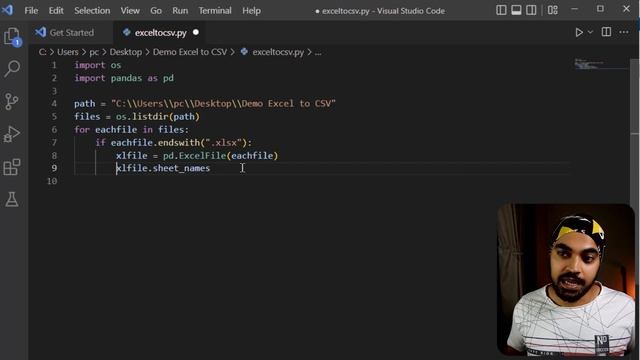
Task: Select the exceltocsv.py editor tab
Action: tap(160, 33)
